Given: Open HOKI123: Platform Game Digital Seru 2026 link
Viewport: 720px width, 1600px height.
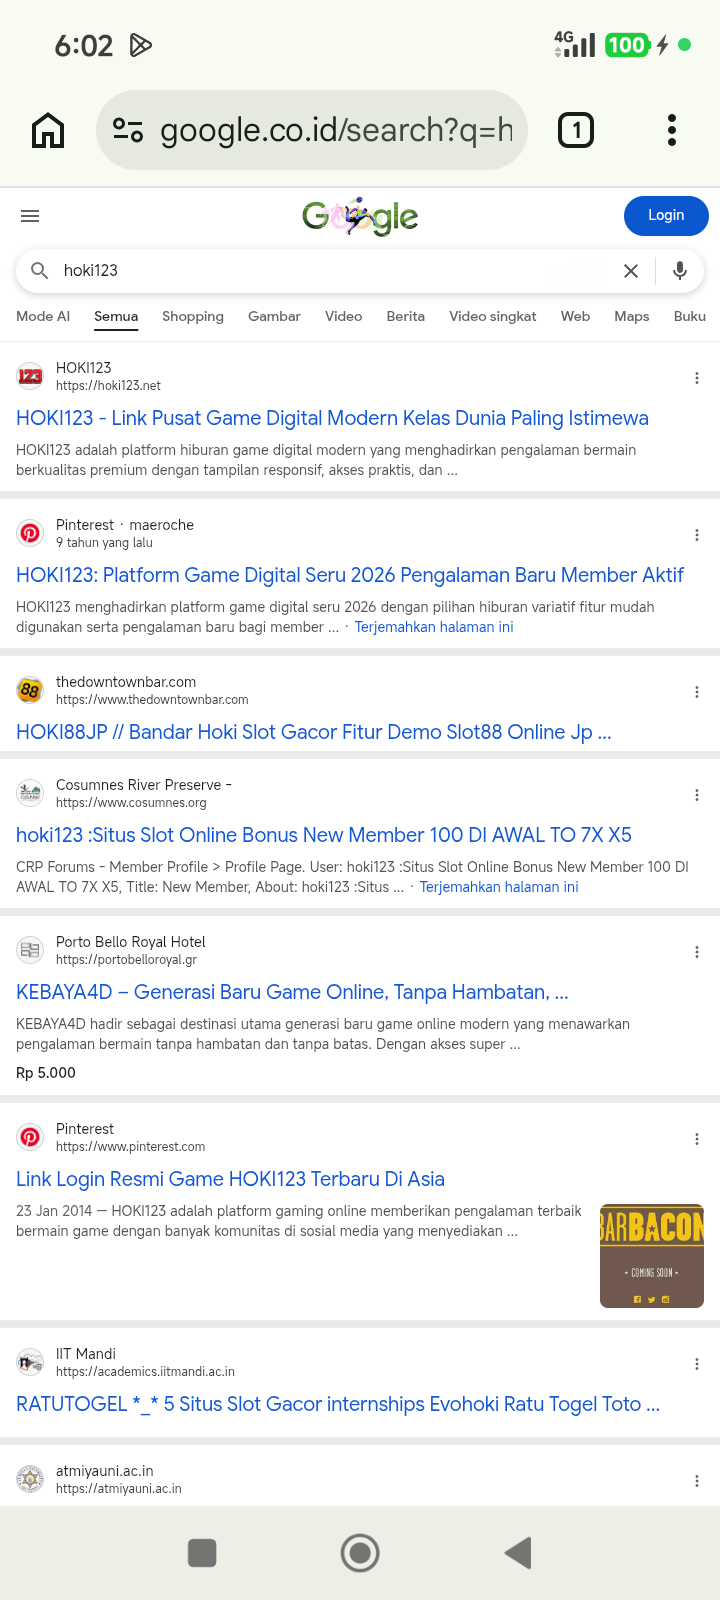Looking at the screenshot, I should (x=350, y=575).
